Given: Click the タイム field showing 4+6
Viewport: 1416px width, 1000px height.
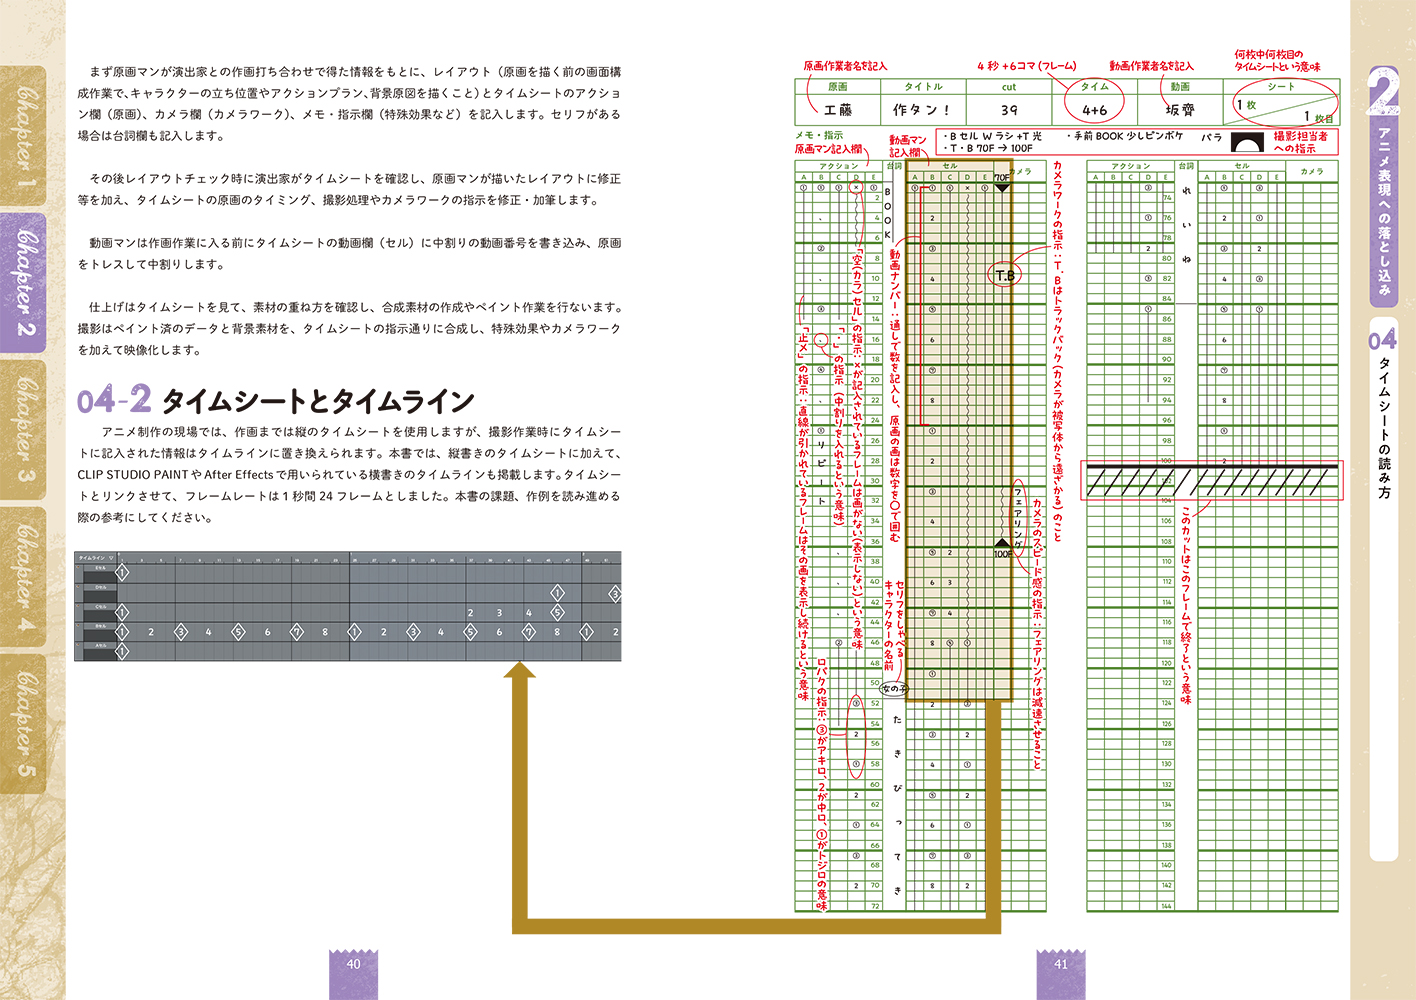Looking at the screenshot, I should (x=1094, y=109).
